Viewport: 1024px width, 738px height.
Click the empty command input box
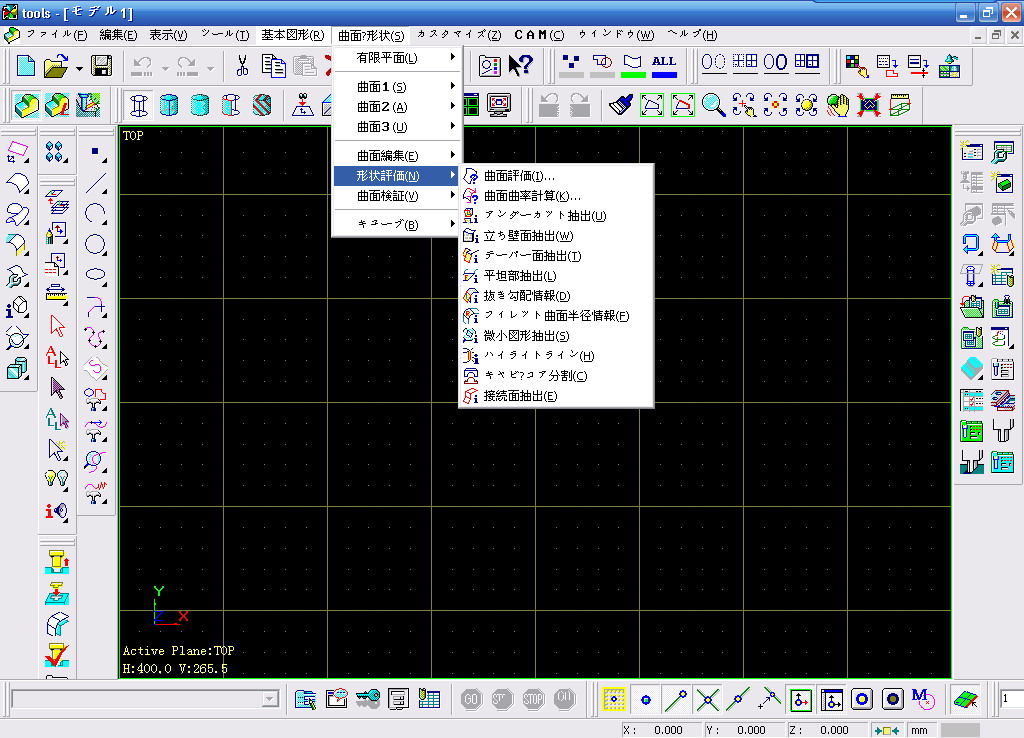pos(137,699)
